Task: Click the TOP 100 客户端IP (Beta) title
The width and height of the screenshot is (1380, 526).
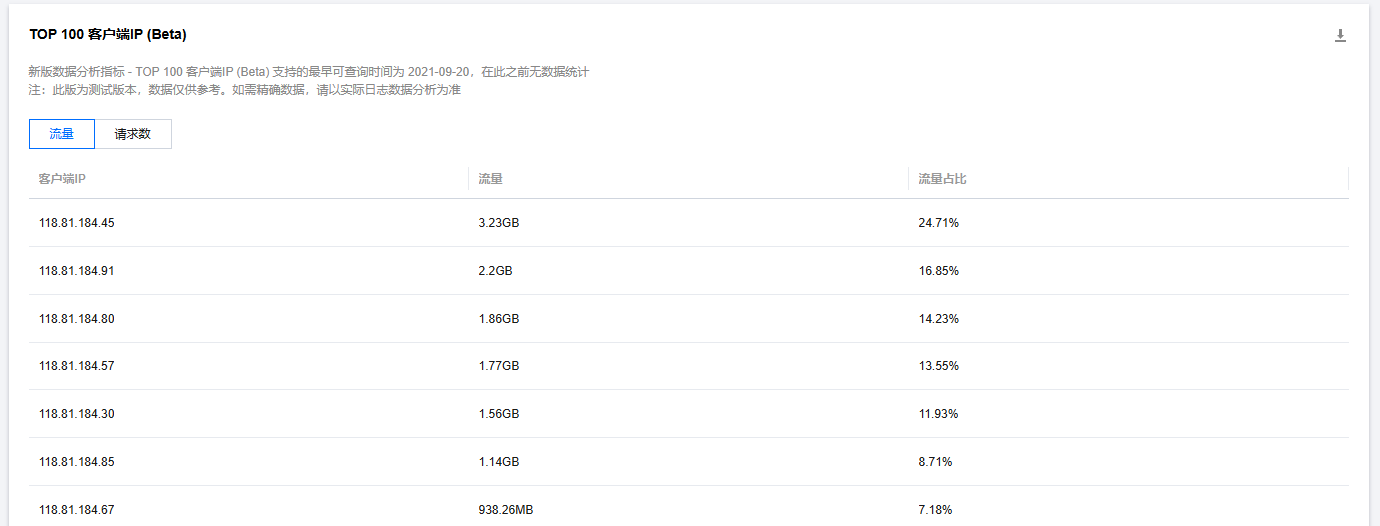Action: [108, 34]
